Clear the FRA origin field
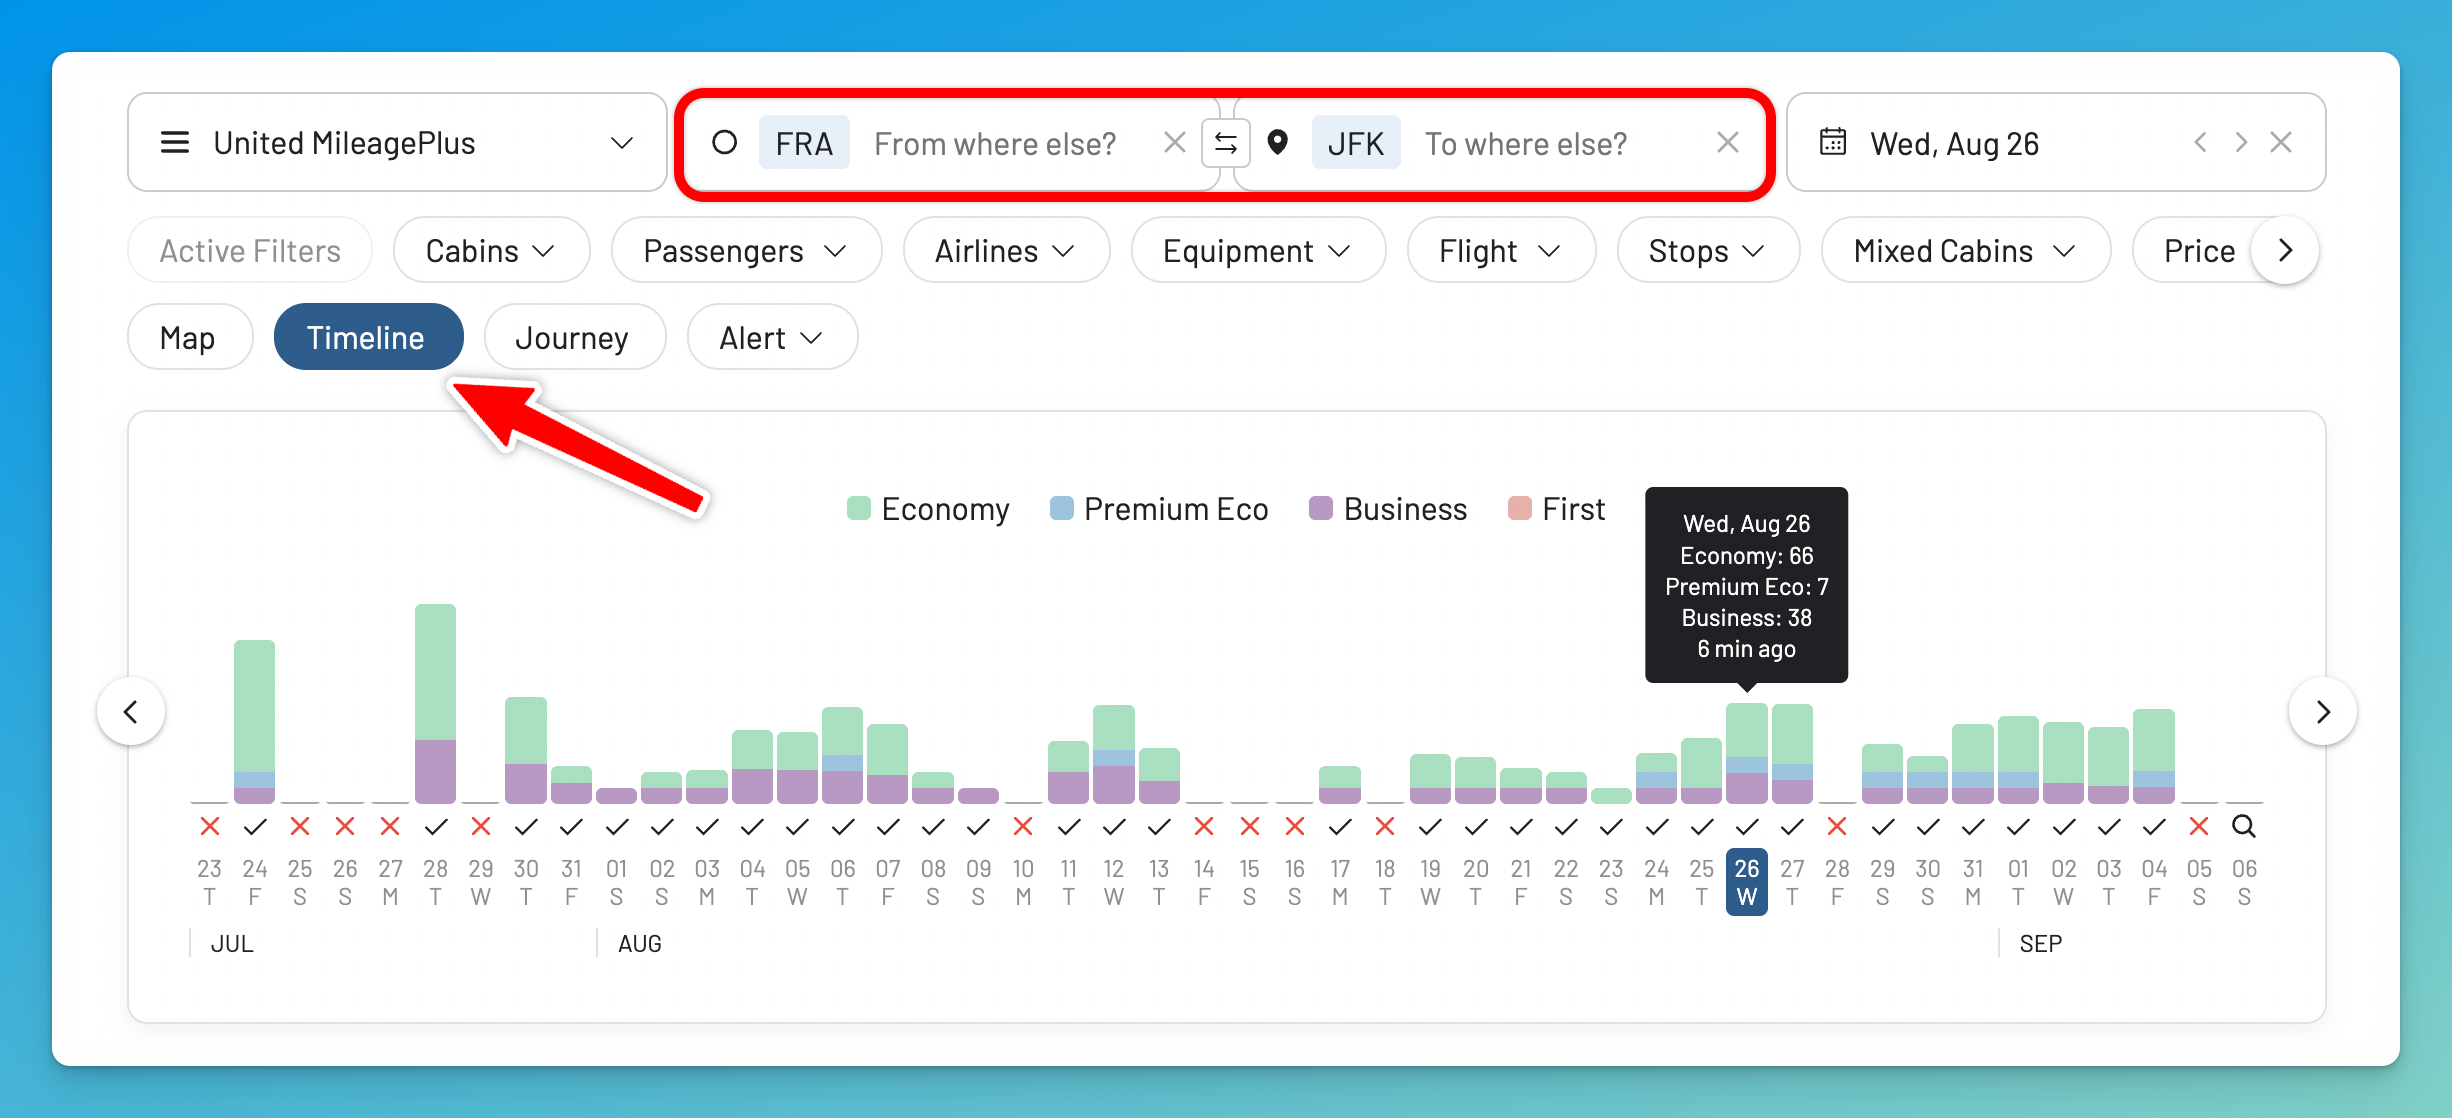 coord(1175,143)
